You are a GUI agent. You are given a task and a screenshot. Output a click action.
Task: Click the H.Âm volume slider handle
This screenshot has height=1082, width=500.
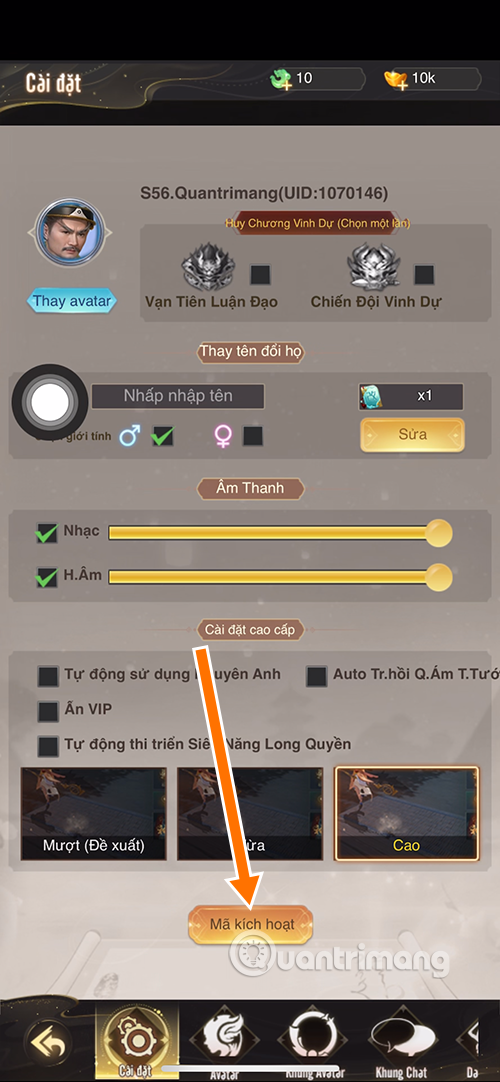[x=438, y=577]
